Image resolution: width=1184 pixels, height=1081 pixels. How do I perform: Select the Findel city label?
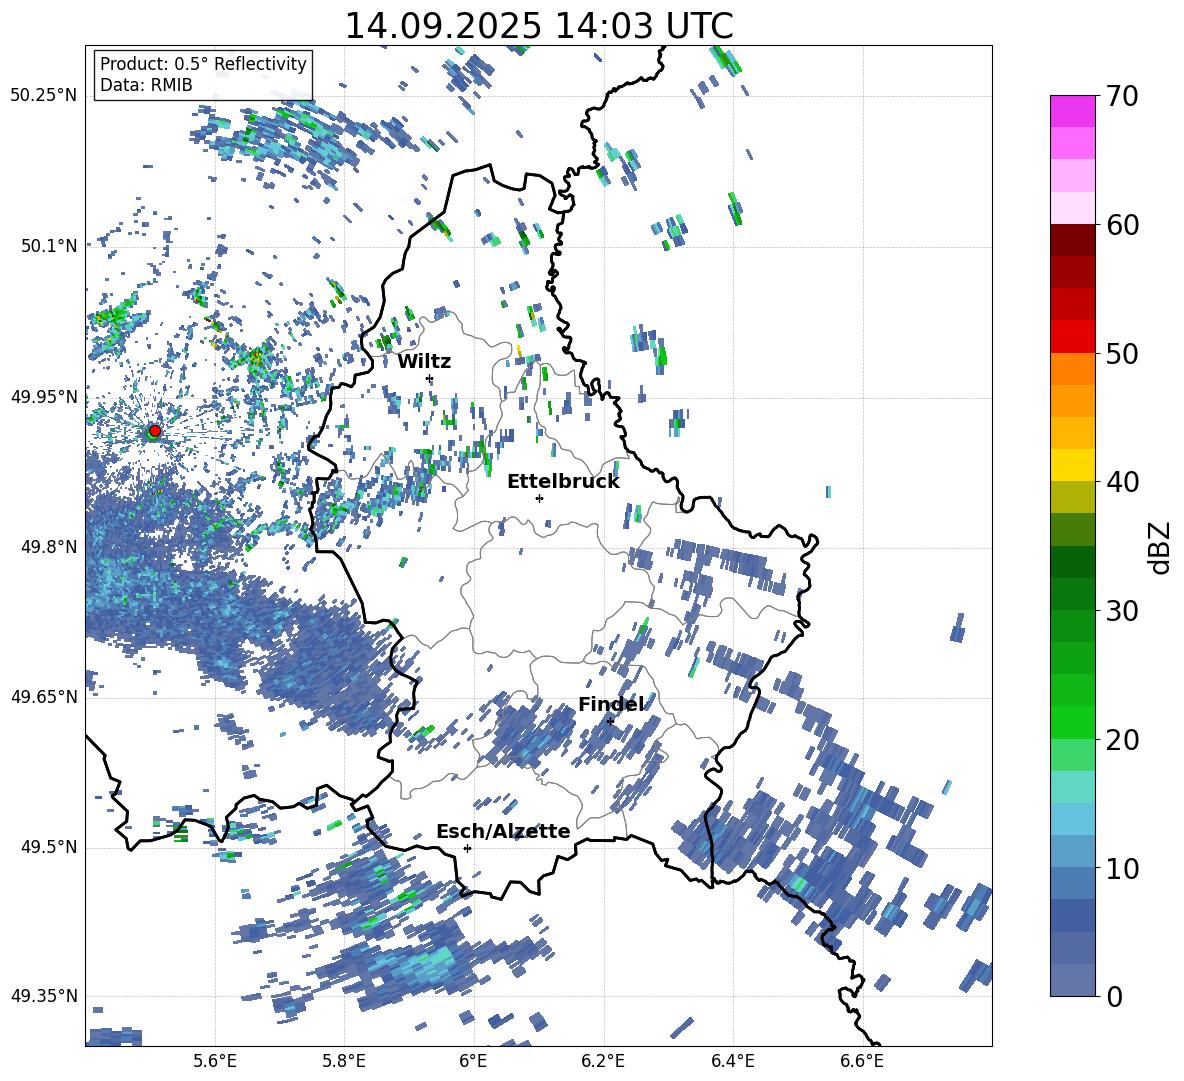611,705
